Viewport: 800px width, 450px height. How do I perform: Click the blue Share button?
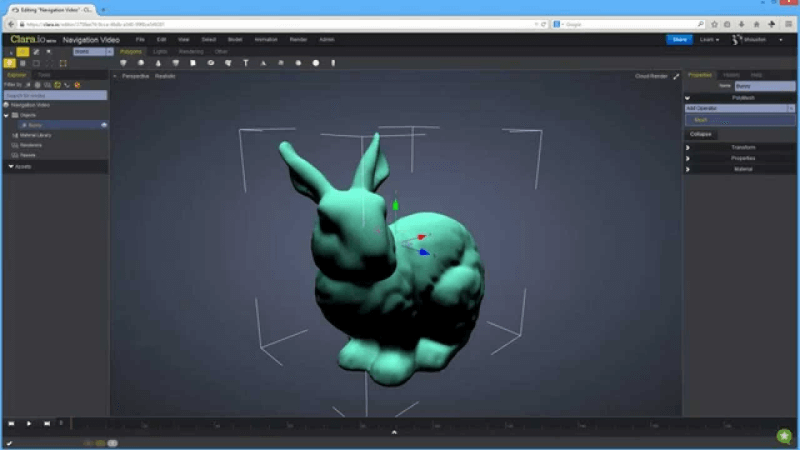click(x=679, y=39)
